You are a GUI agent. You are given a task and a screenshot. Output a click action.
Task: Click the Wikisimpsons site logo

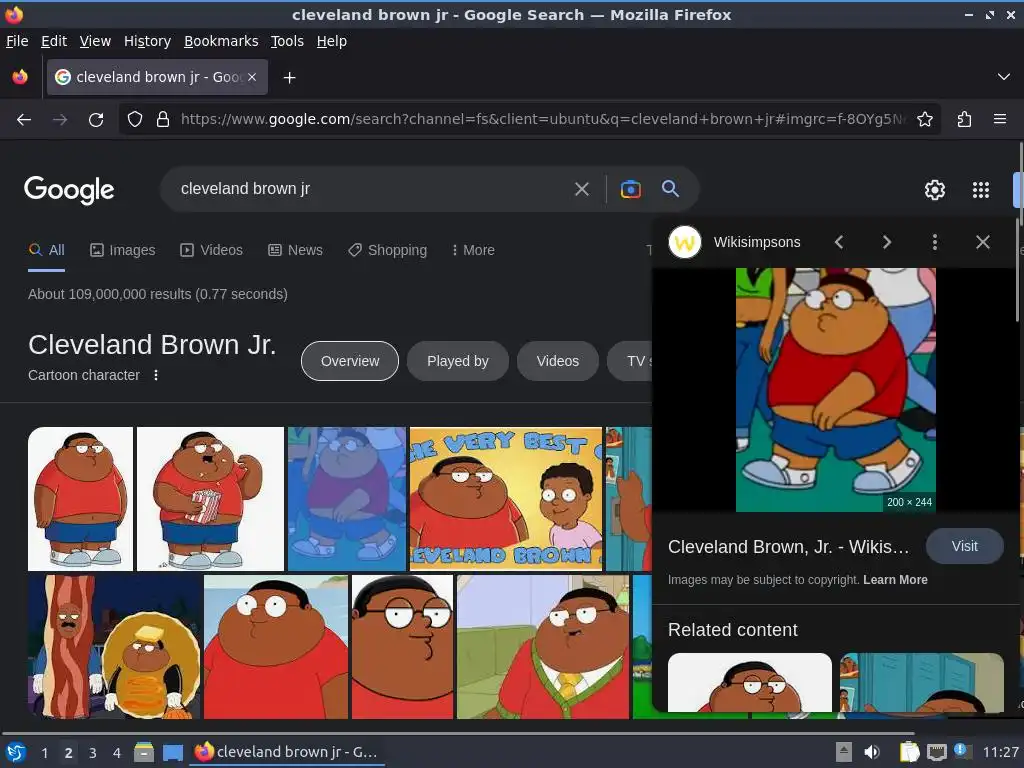pyautogui.click(x=684, y=242)
